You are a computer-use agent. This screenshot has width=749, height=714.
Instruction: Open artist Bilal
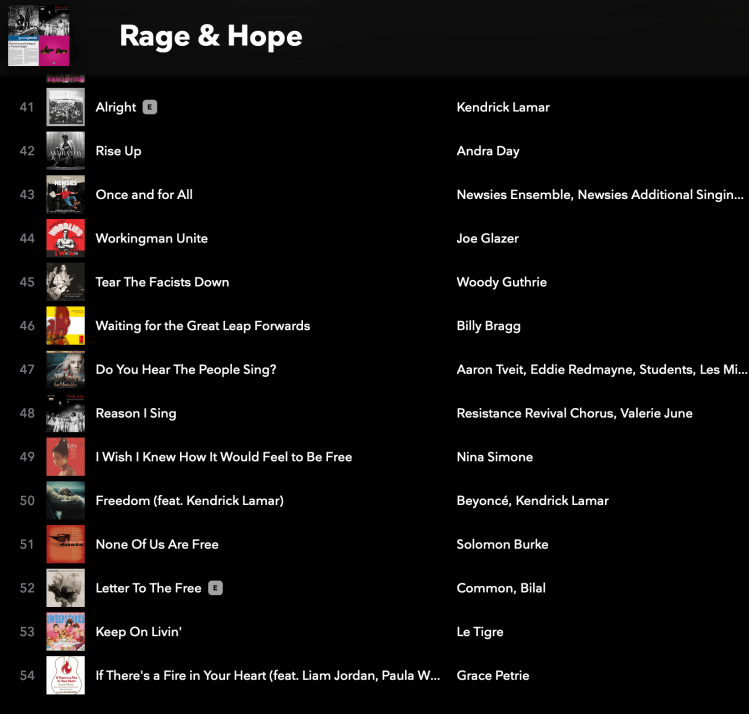[x=533, y=588]
